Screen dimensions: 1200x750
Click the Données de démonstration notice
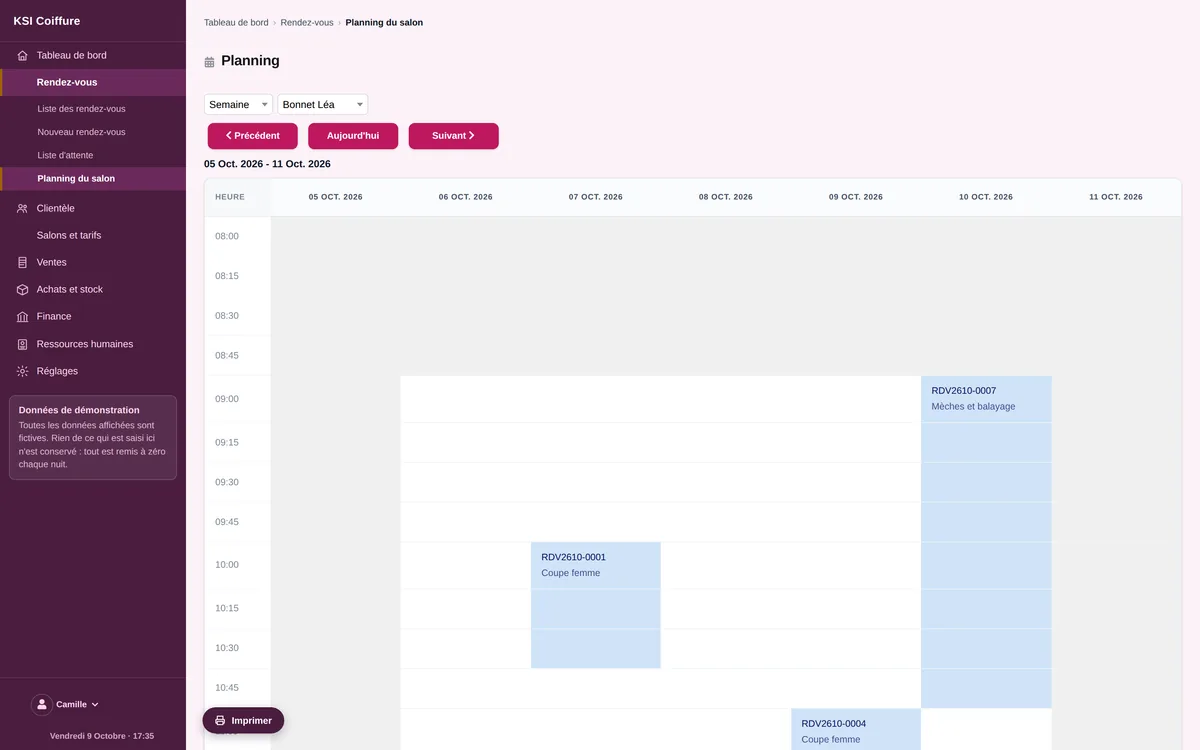pos(93,437)
